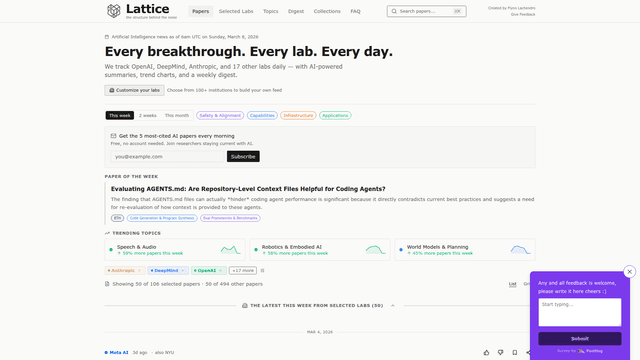Collapse the Latest This Week section chevron
The image size is (640, 360).
tap(393, 305)
